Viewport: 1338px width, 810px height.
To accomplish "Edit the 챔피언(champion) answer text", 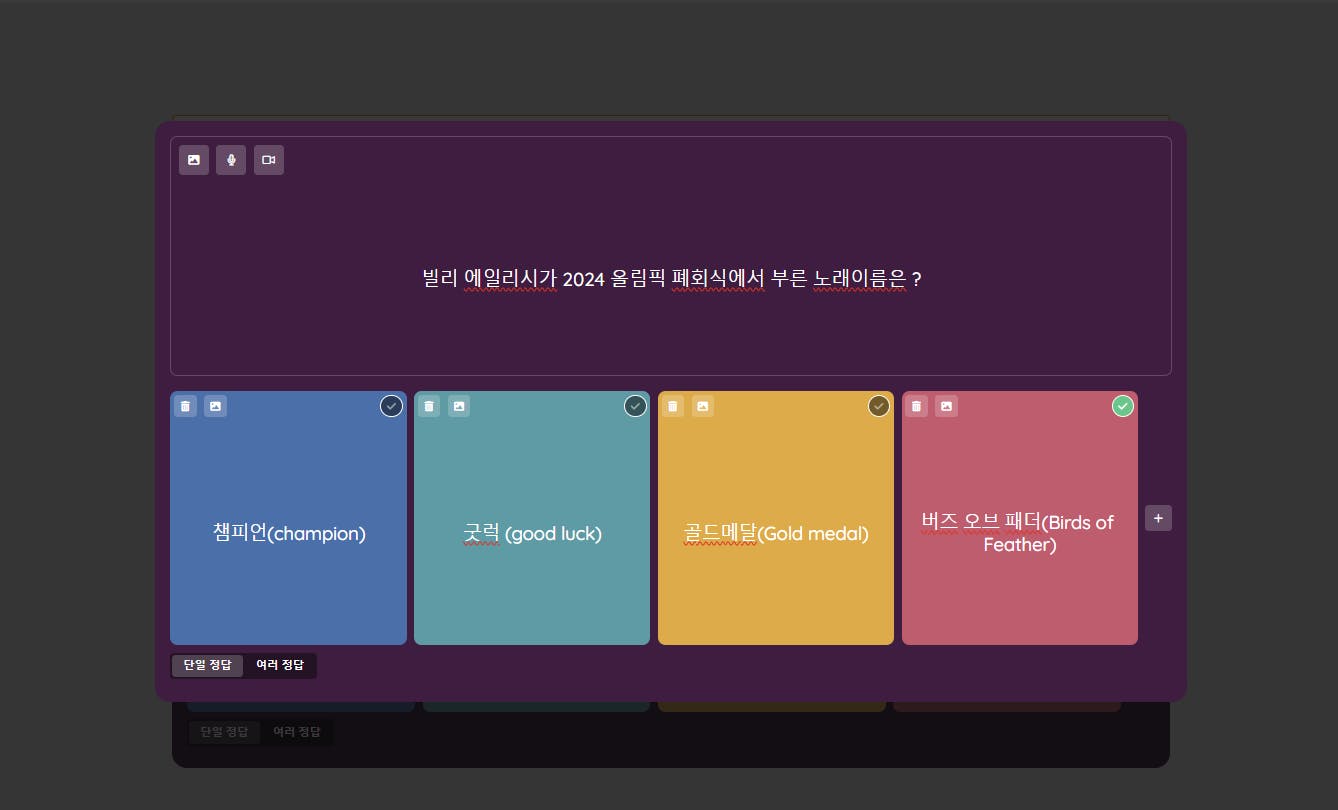I will 289,533.
